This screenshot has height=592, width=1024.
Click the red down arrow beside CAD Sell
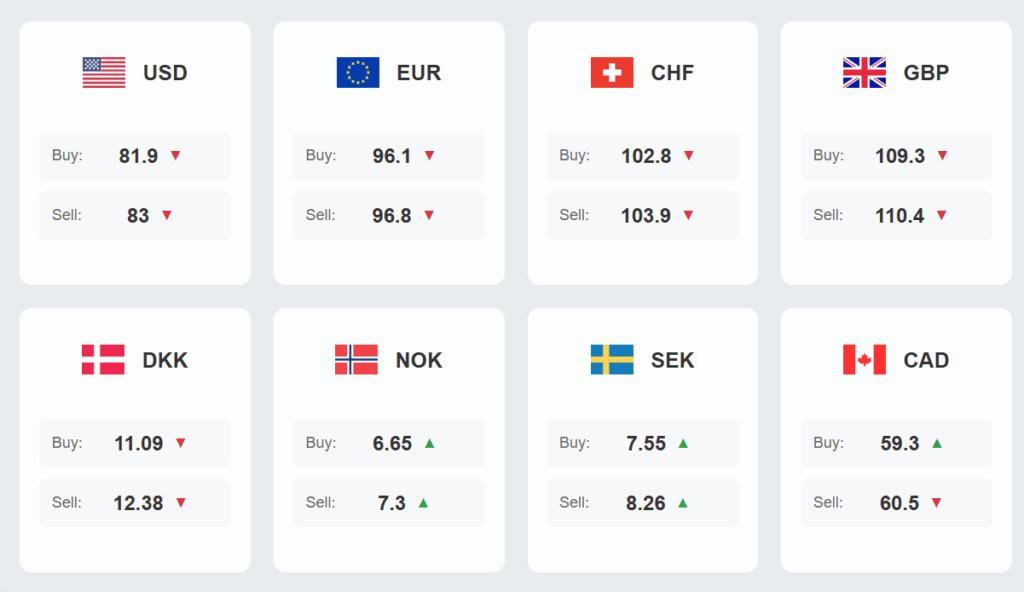[x=937, y=502]
